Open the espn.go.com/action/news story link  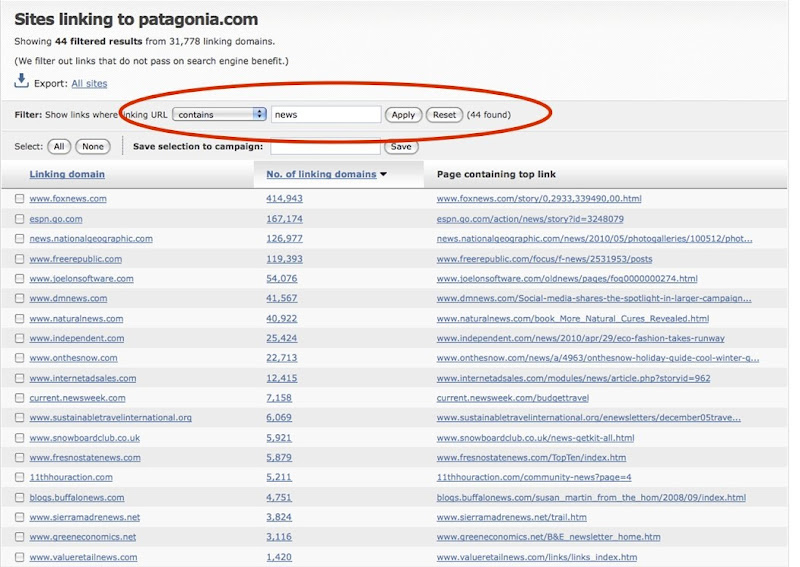(x=530, y=218)
